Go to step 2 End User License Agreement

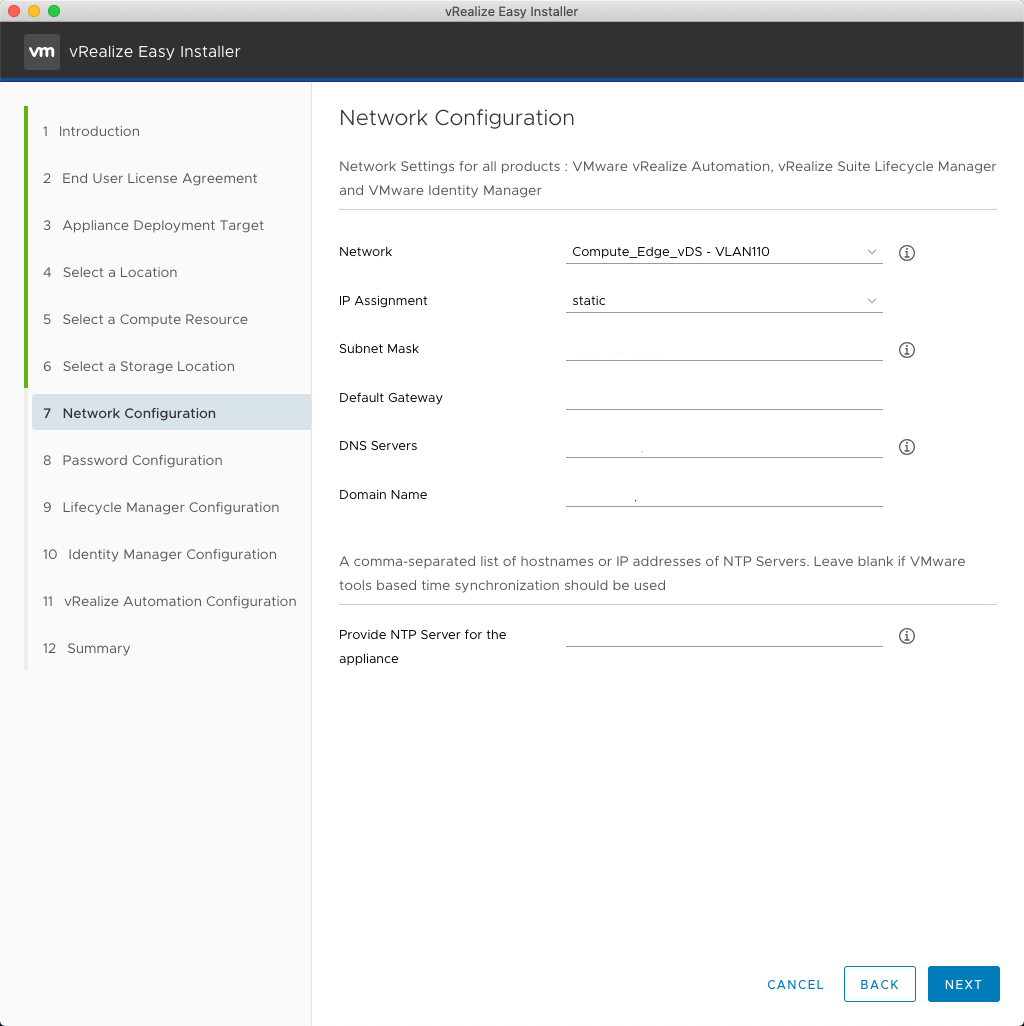pos(150,179)
